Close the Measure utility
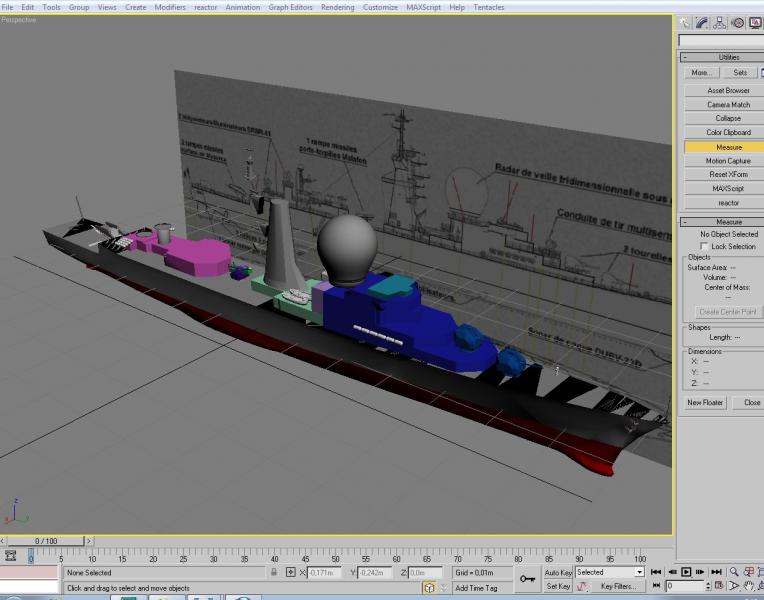The image size is (764, 600). (x=750, y=403)
